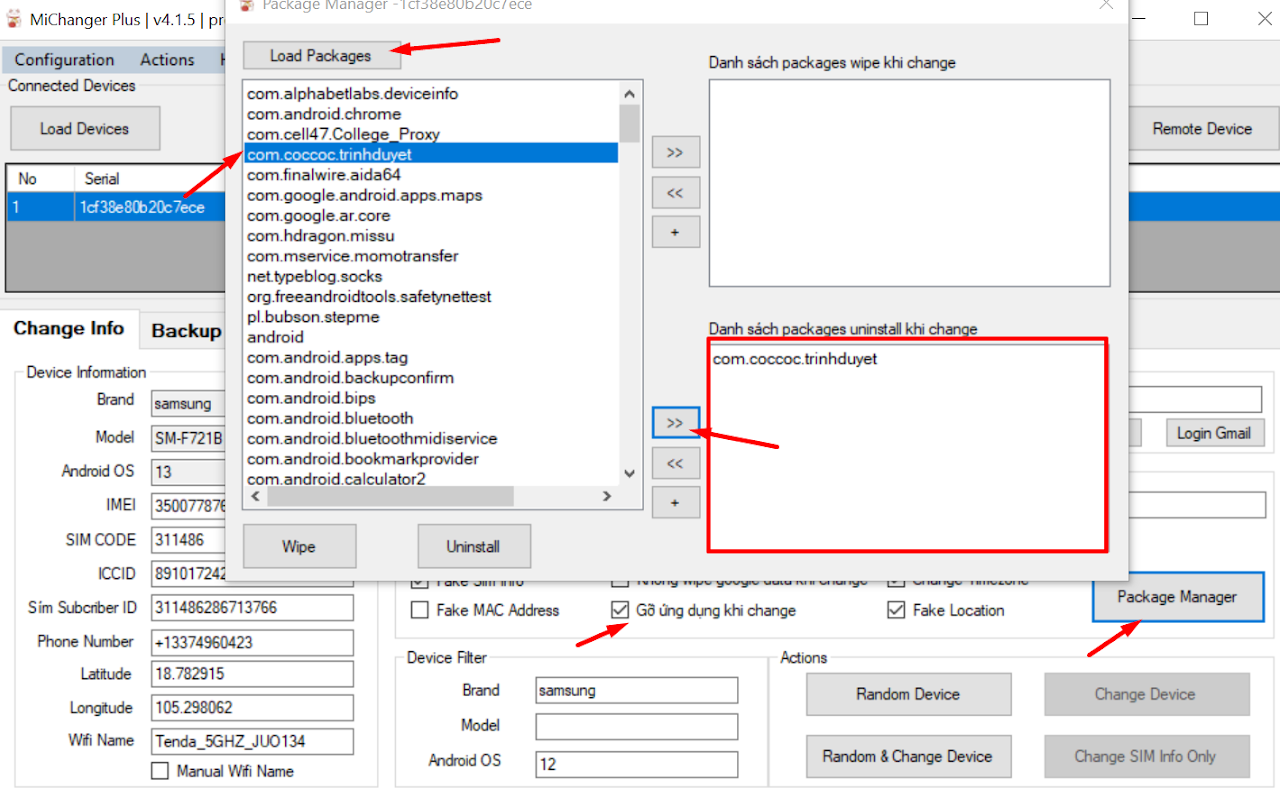This screenshot has width=1280, height=798.
Task: Click the Wifi Name input field
Action: (x=252, y=741)
